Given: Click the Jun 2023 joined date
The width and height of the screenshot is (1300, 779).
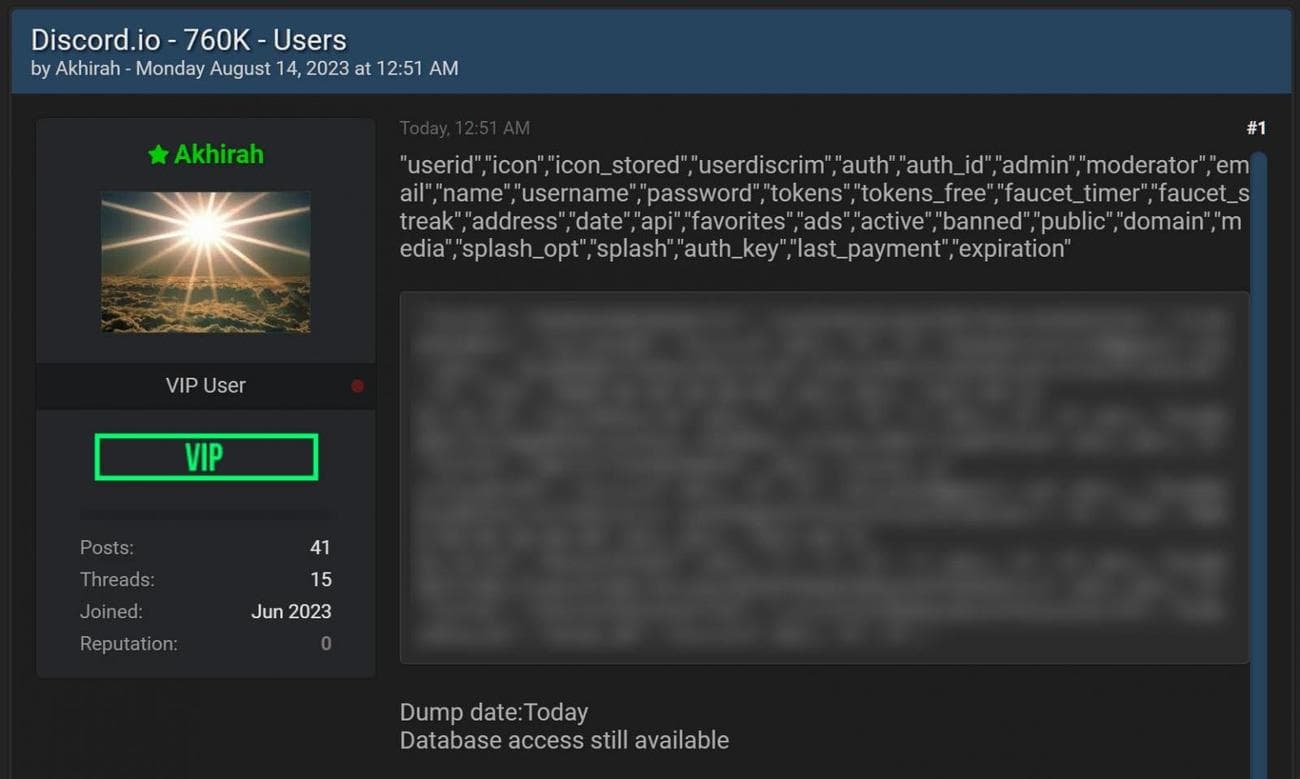Looking at the screenshot, I should (x=291, y=611).
